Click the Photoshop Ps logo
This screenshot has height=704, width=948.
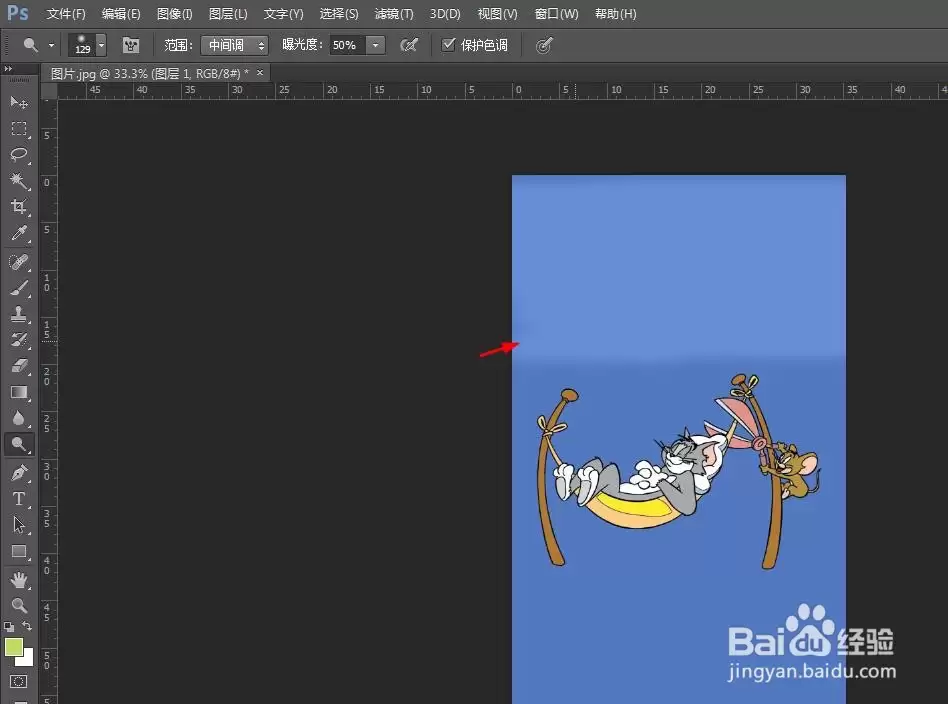(x=18, y=13)
